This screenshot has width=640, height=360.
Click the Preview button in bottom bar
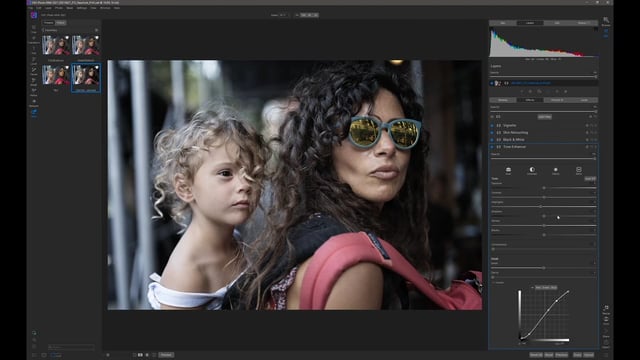(166, 355)
